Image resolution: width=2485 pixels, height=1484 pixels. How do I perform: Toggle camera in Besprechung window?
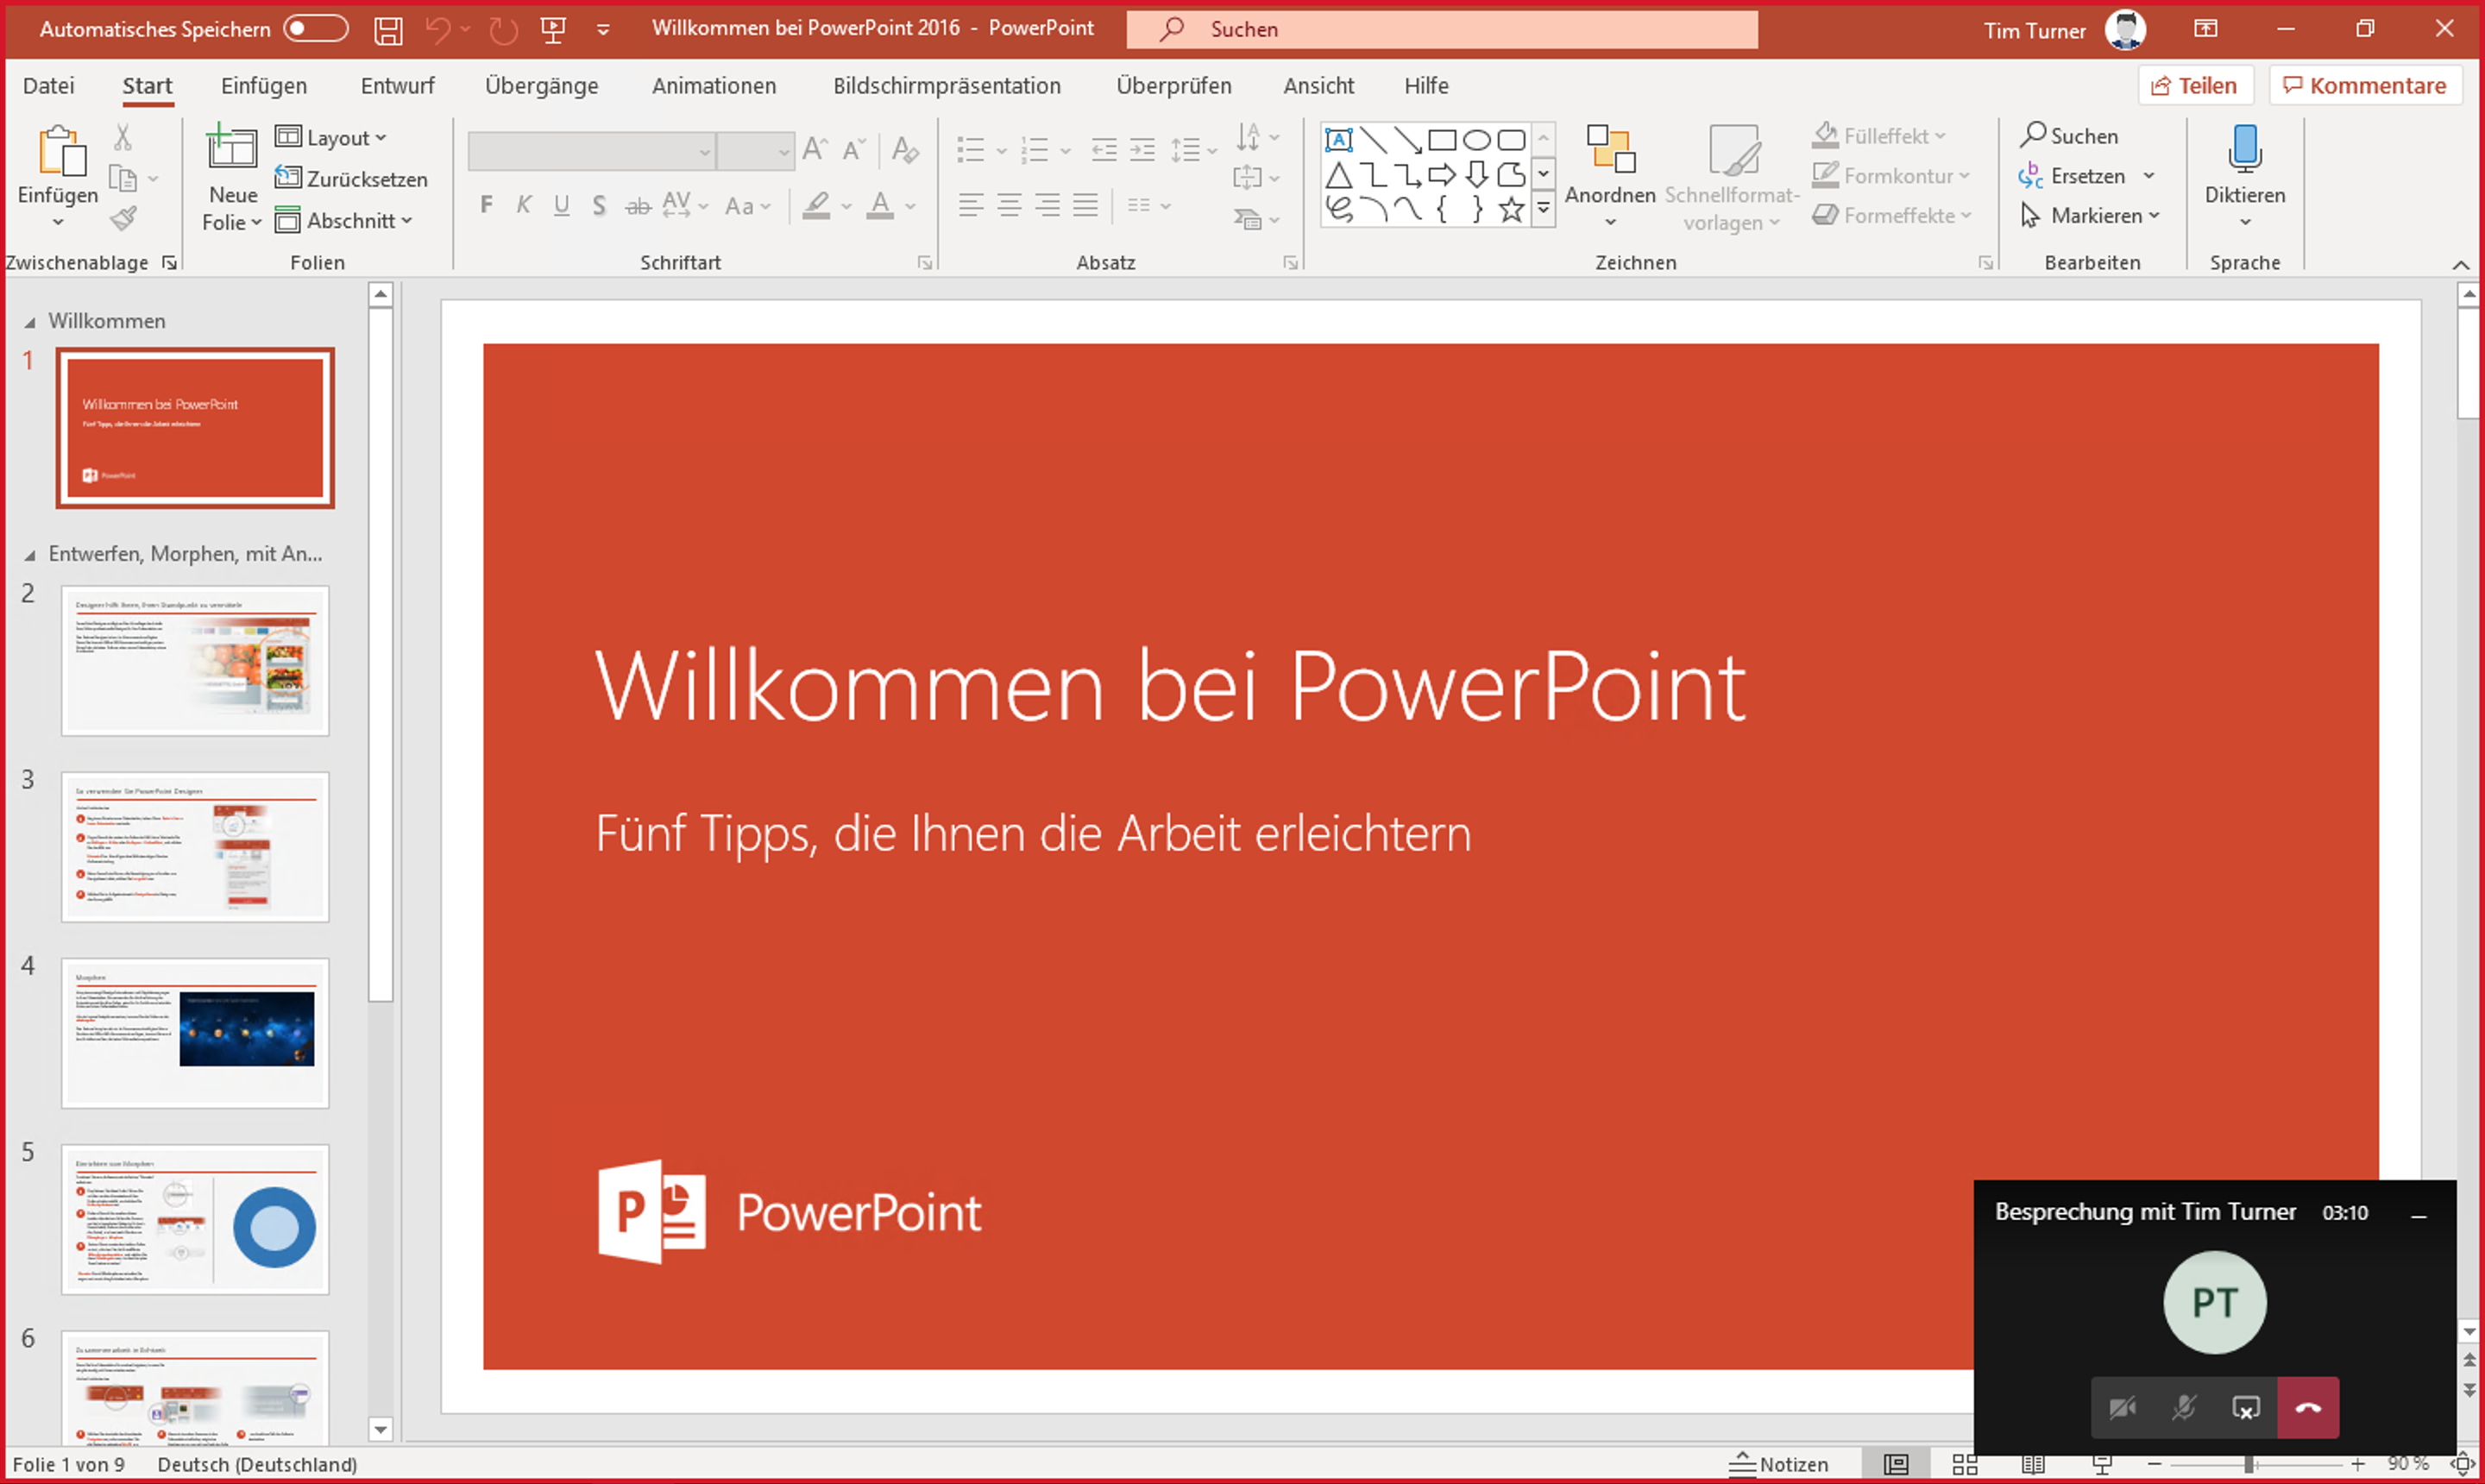2122,1408
